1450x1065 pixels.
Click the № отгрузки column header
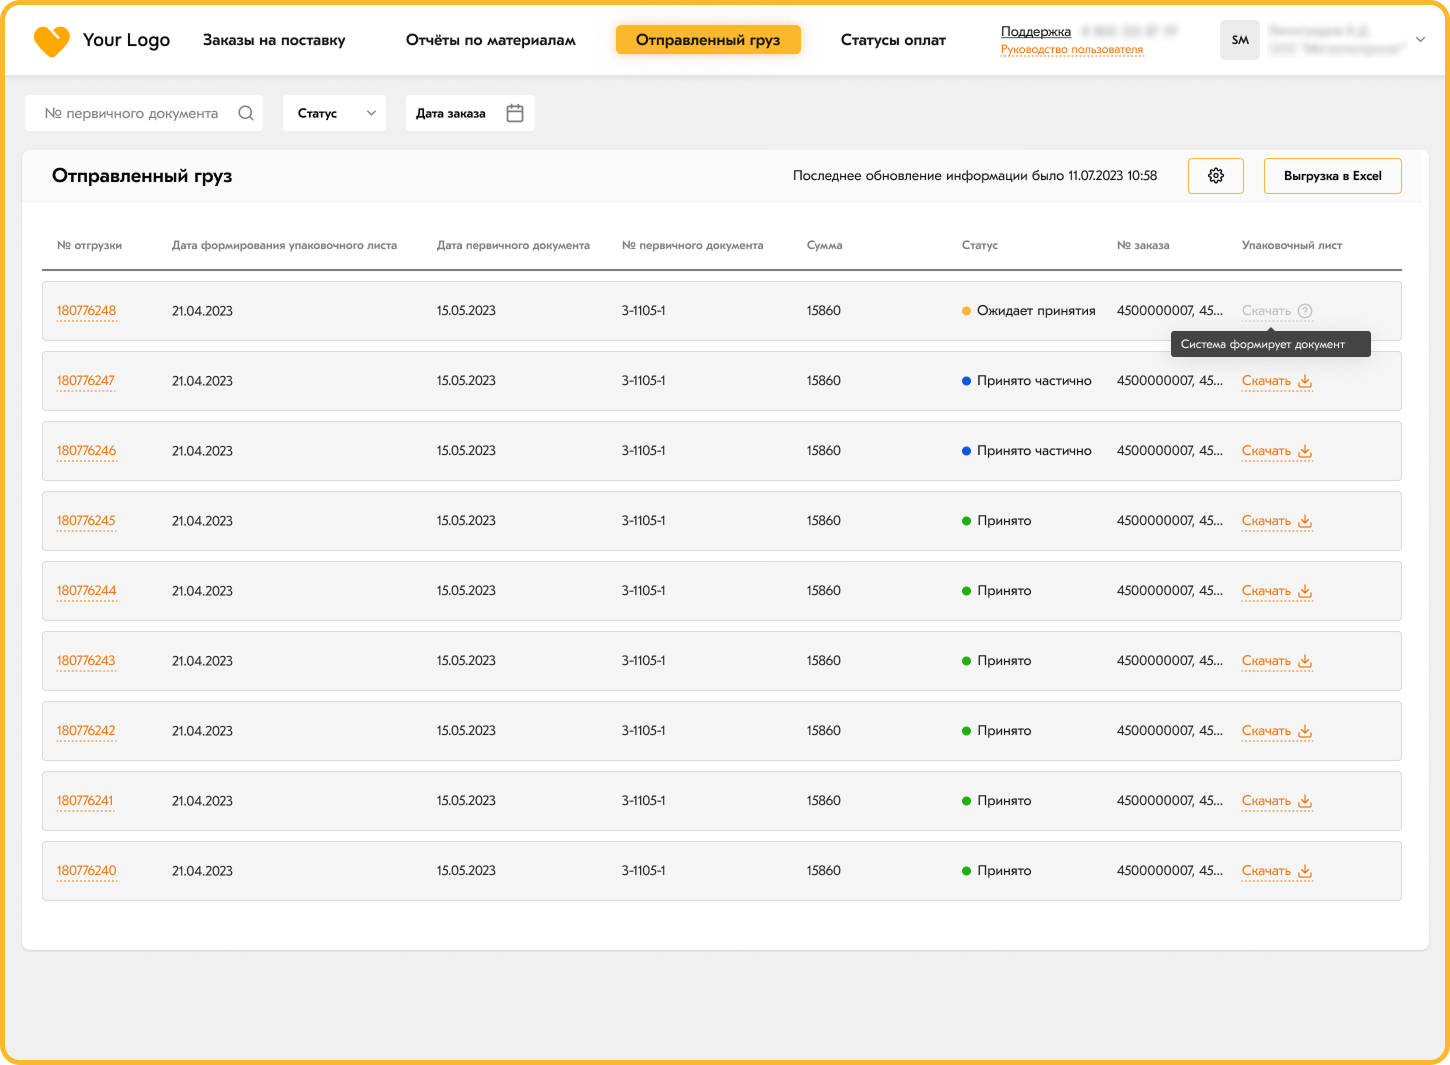point(89,245)
